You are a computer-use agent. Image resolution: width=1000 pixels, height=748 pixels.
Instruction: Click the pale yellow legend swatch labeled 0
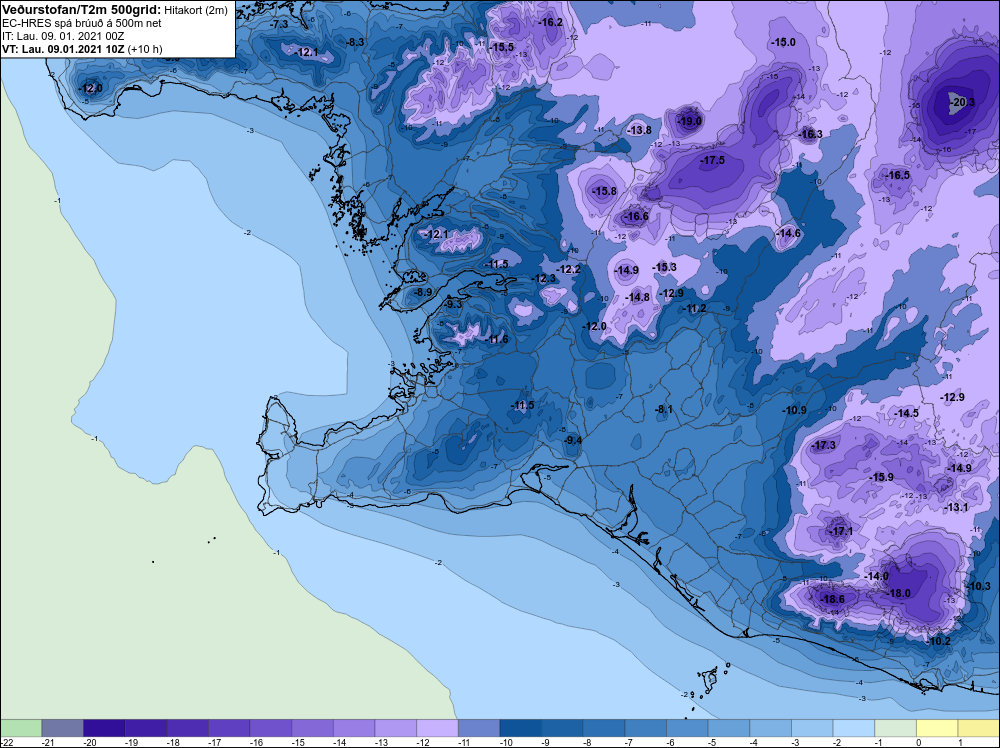[937, 728]
